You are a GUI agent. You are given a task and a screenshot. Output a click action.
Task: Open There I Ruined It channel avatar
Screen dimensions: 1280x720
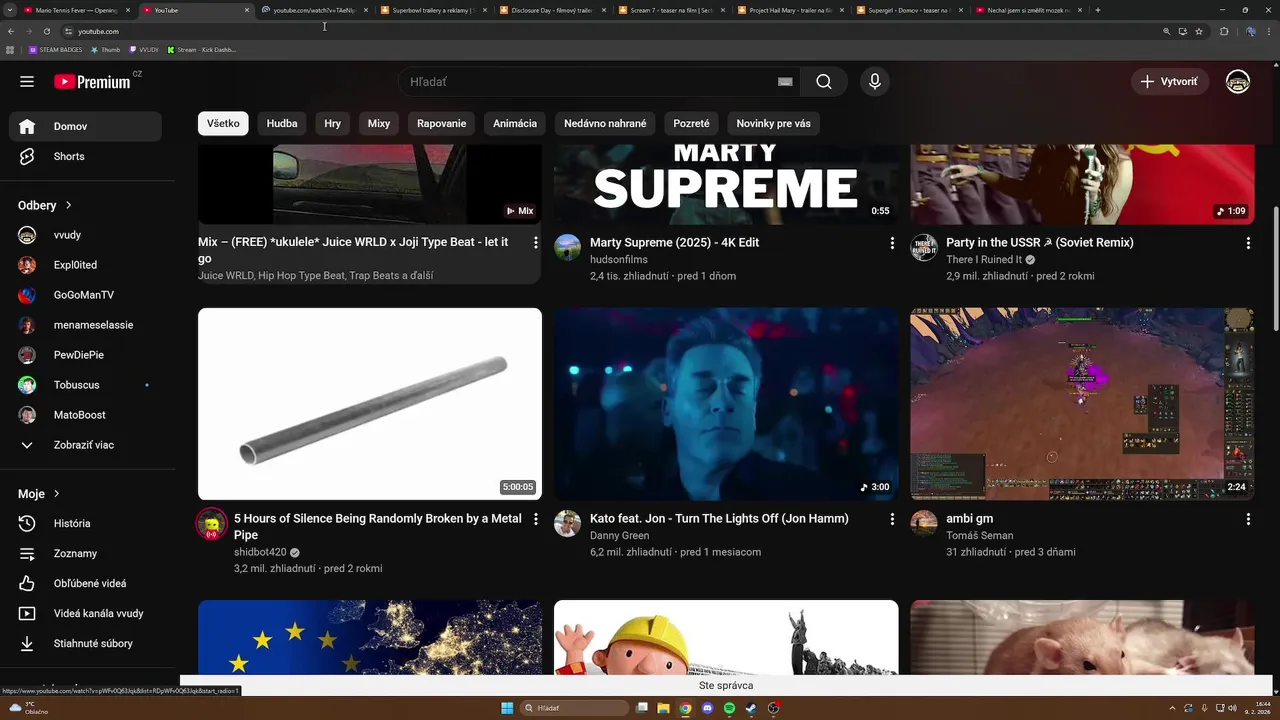(924, 247)
